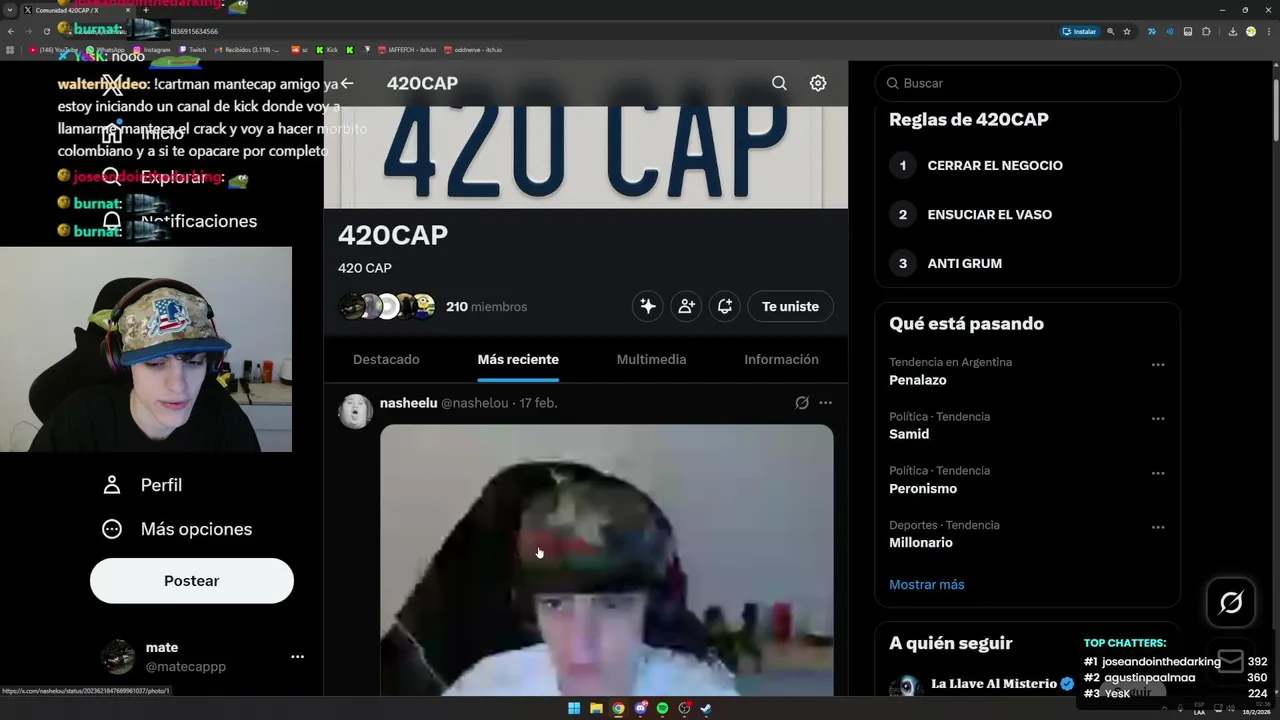Open the Windows Start menu
This screenshot has width=1280, height=720.
point(574,709)
